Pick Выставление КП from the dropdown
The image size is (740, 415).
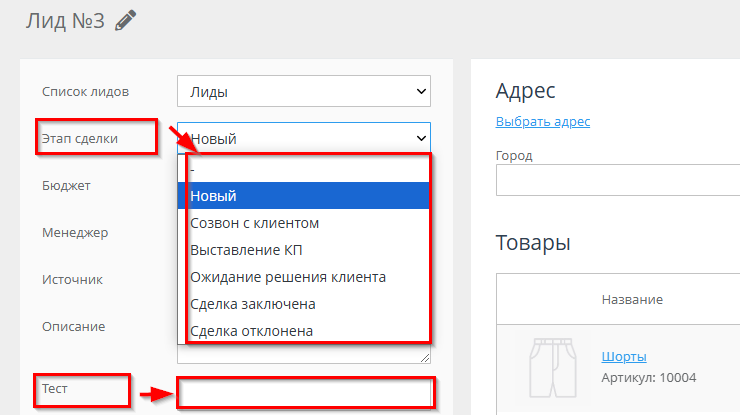[303, 249]
